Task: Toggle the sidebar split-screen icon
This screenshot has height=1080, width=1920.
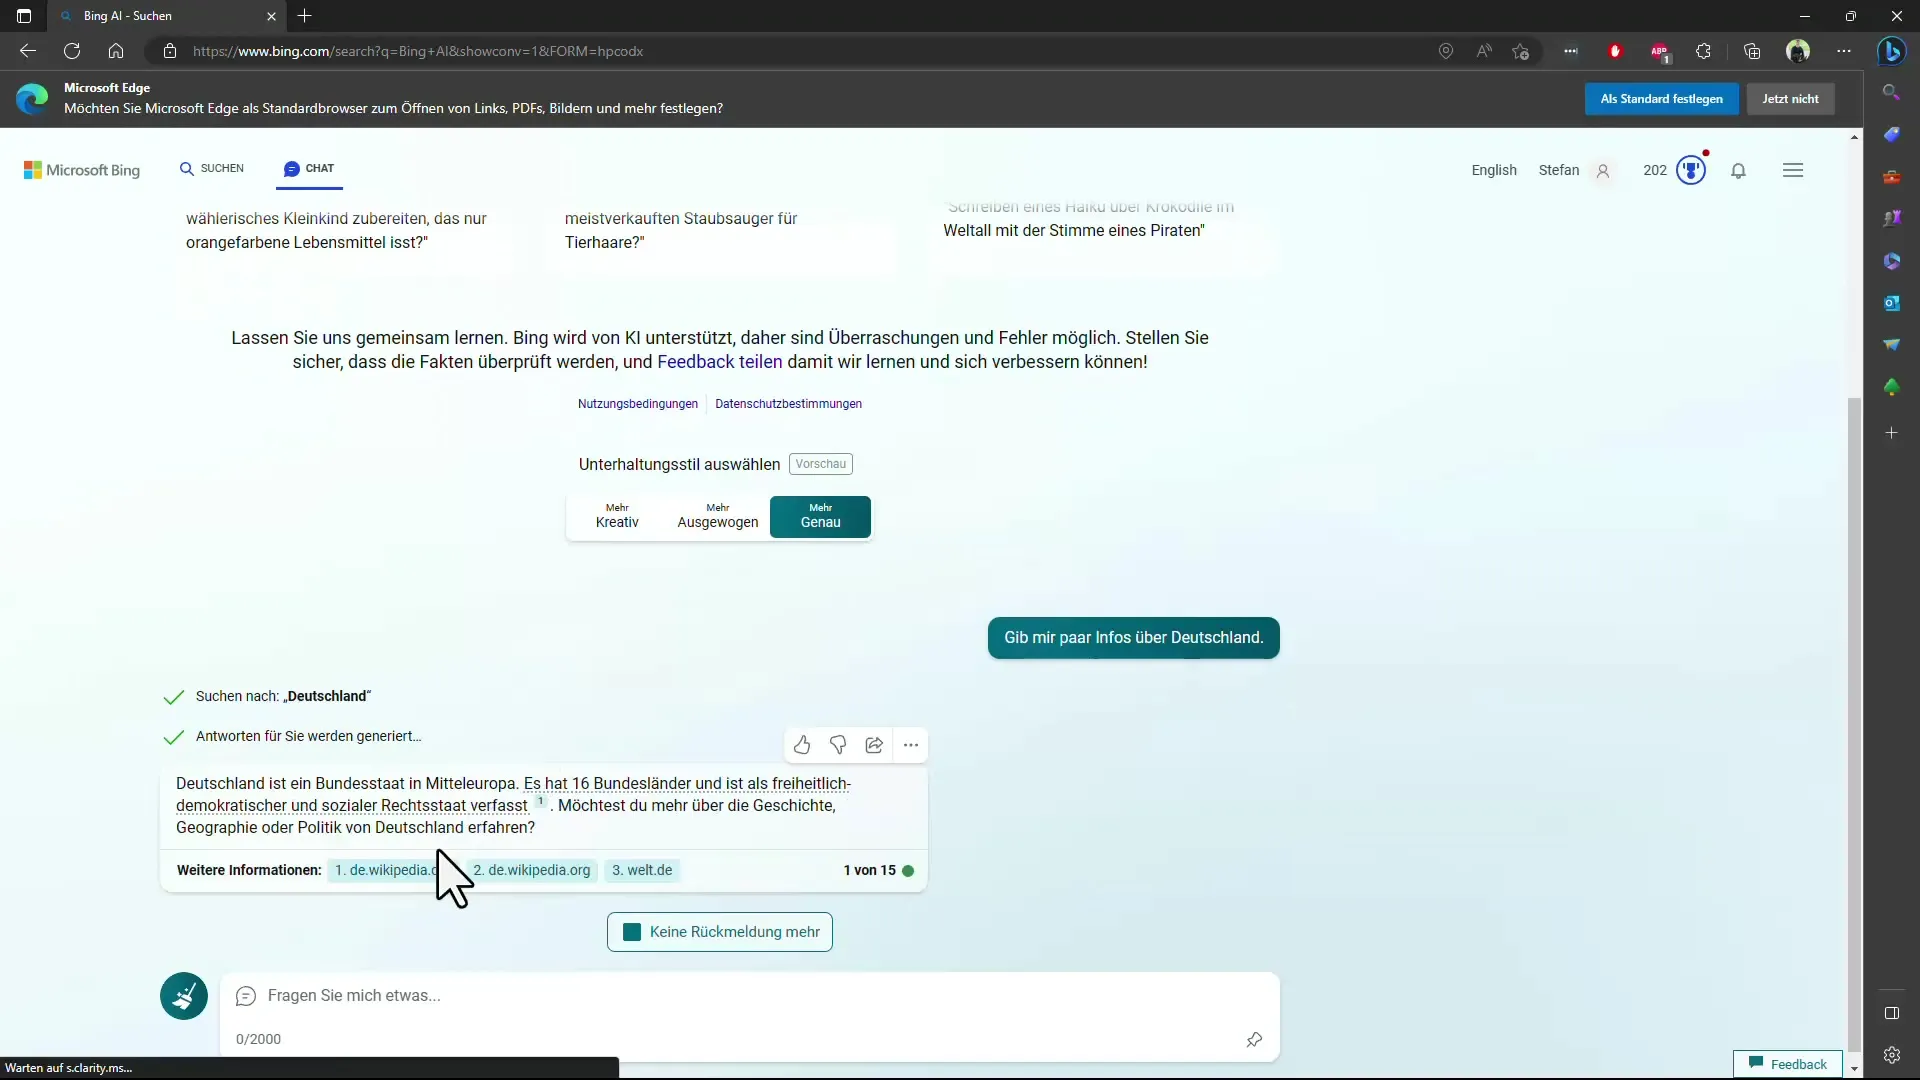Action: (x=1891, y=1013)
